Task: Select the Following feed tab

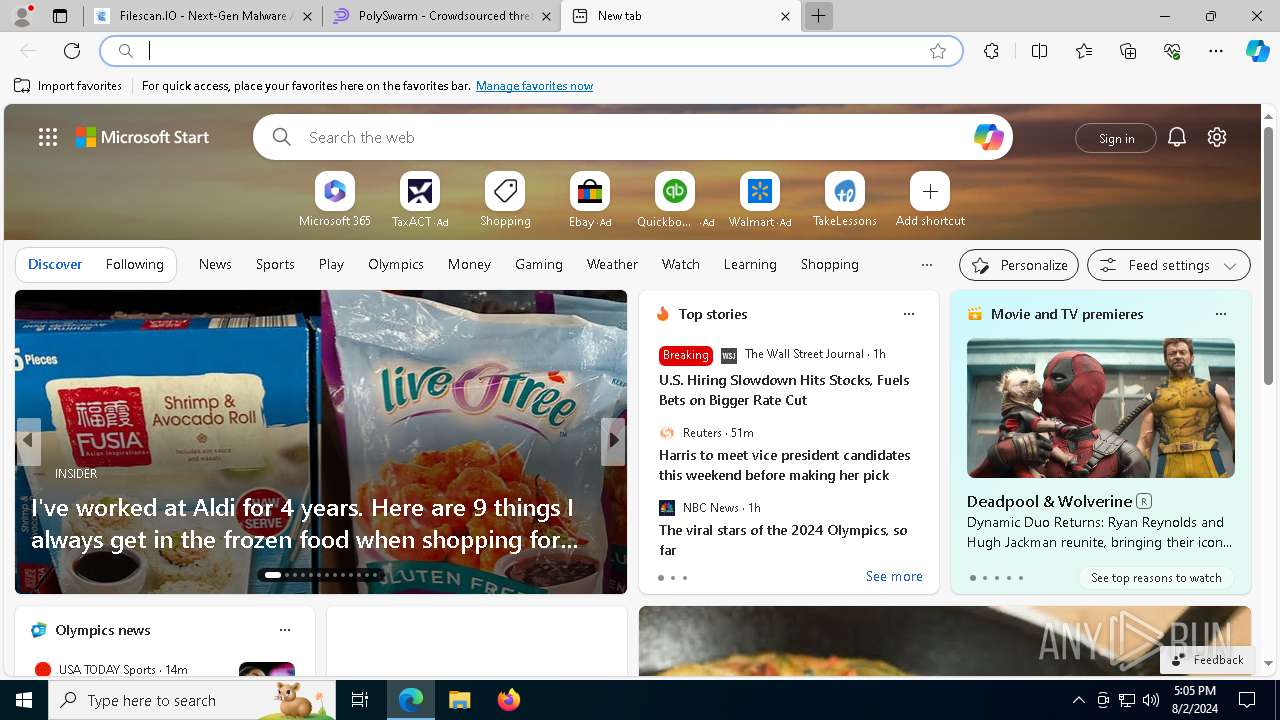Action: (x=135, y=264)
